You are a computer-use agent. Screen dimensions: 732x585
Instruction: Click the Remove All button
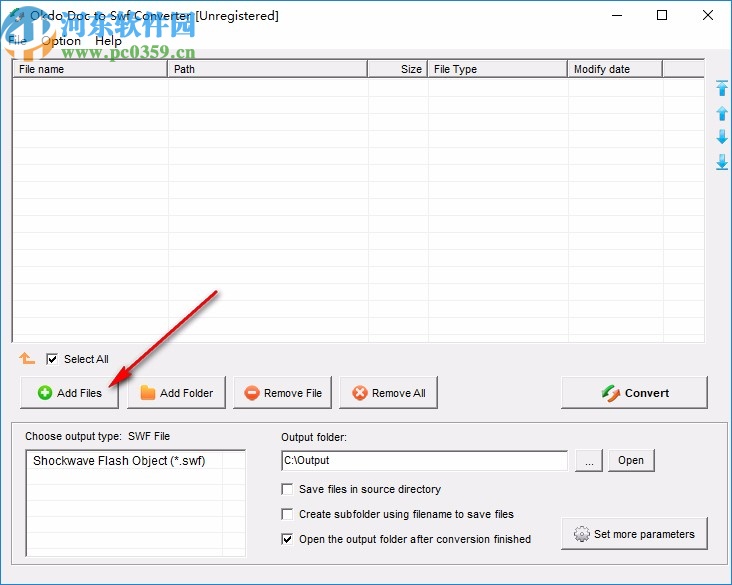coord(388,393)
